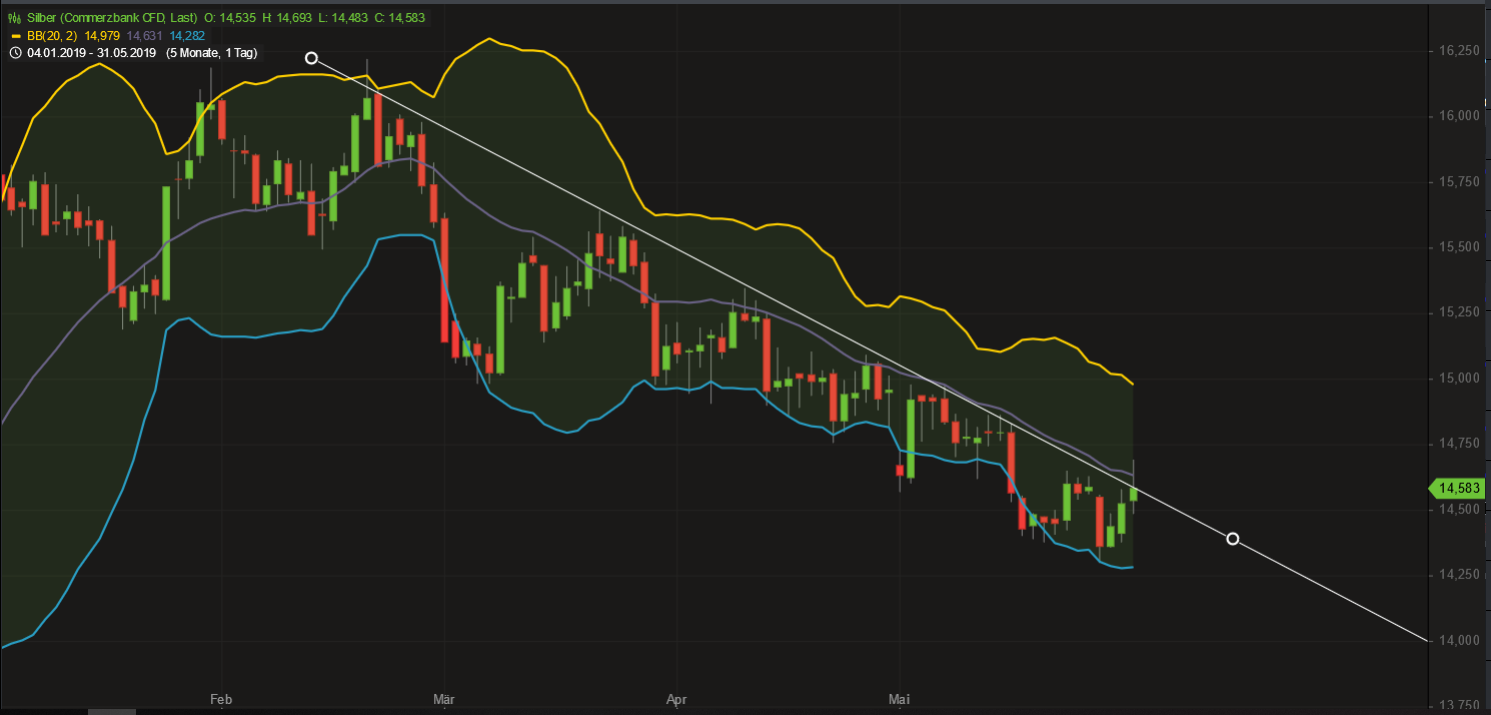Select the trendline's upper start handle
1491x715 pixels.
[311, 58]
